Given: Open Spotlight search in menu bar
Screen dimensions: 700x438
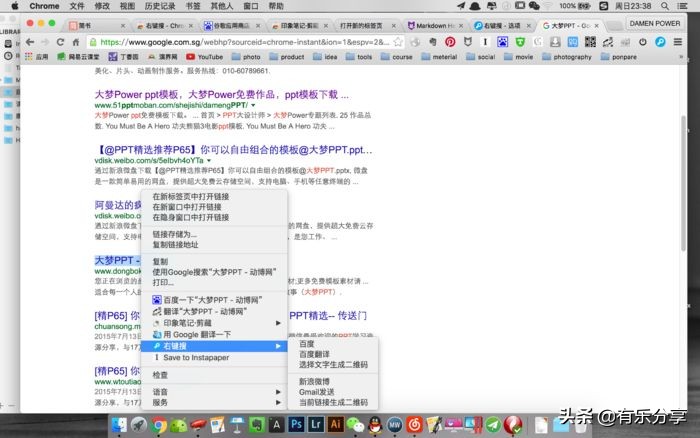Looking at the screenshot, I should point(665,6).
